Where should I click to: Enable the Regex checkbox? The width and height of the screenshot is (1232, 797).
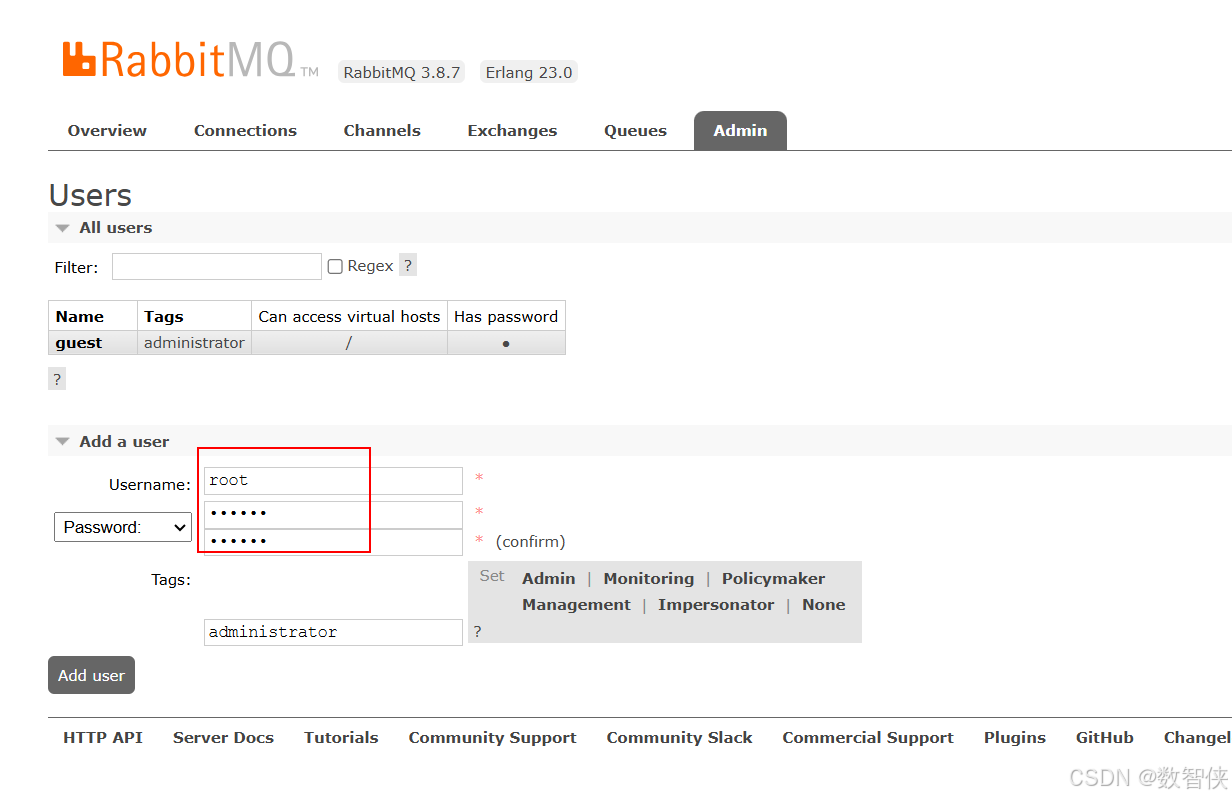click(335, 266)
